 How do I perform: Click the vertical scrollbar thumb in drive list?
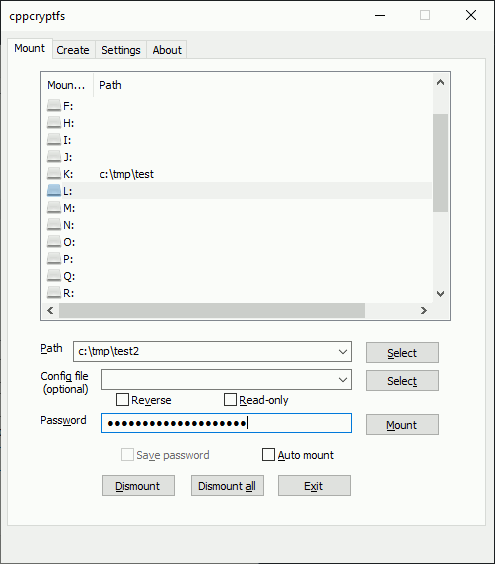pos(440,163)
